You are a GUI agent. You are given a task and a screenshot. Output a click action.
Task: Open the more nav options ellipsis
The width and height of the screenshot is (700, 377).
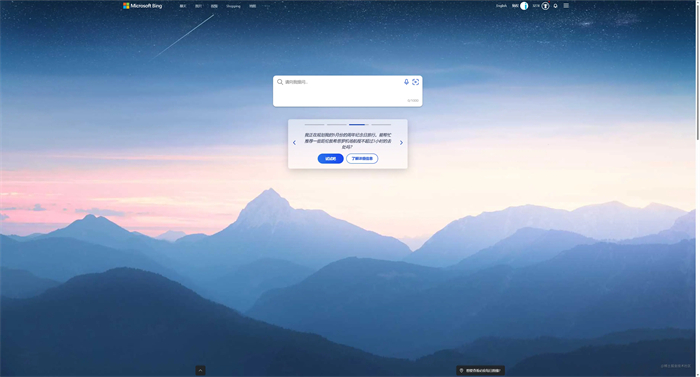pyautogui.click(x=267, y=6)
